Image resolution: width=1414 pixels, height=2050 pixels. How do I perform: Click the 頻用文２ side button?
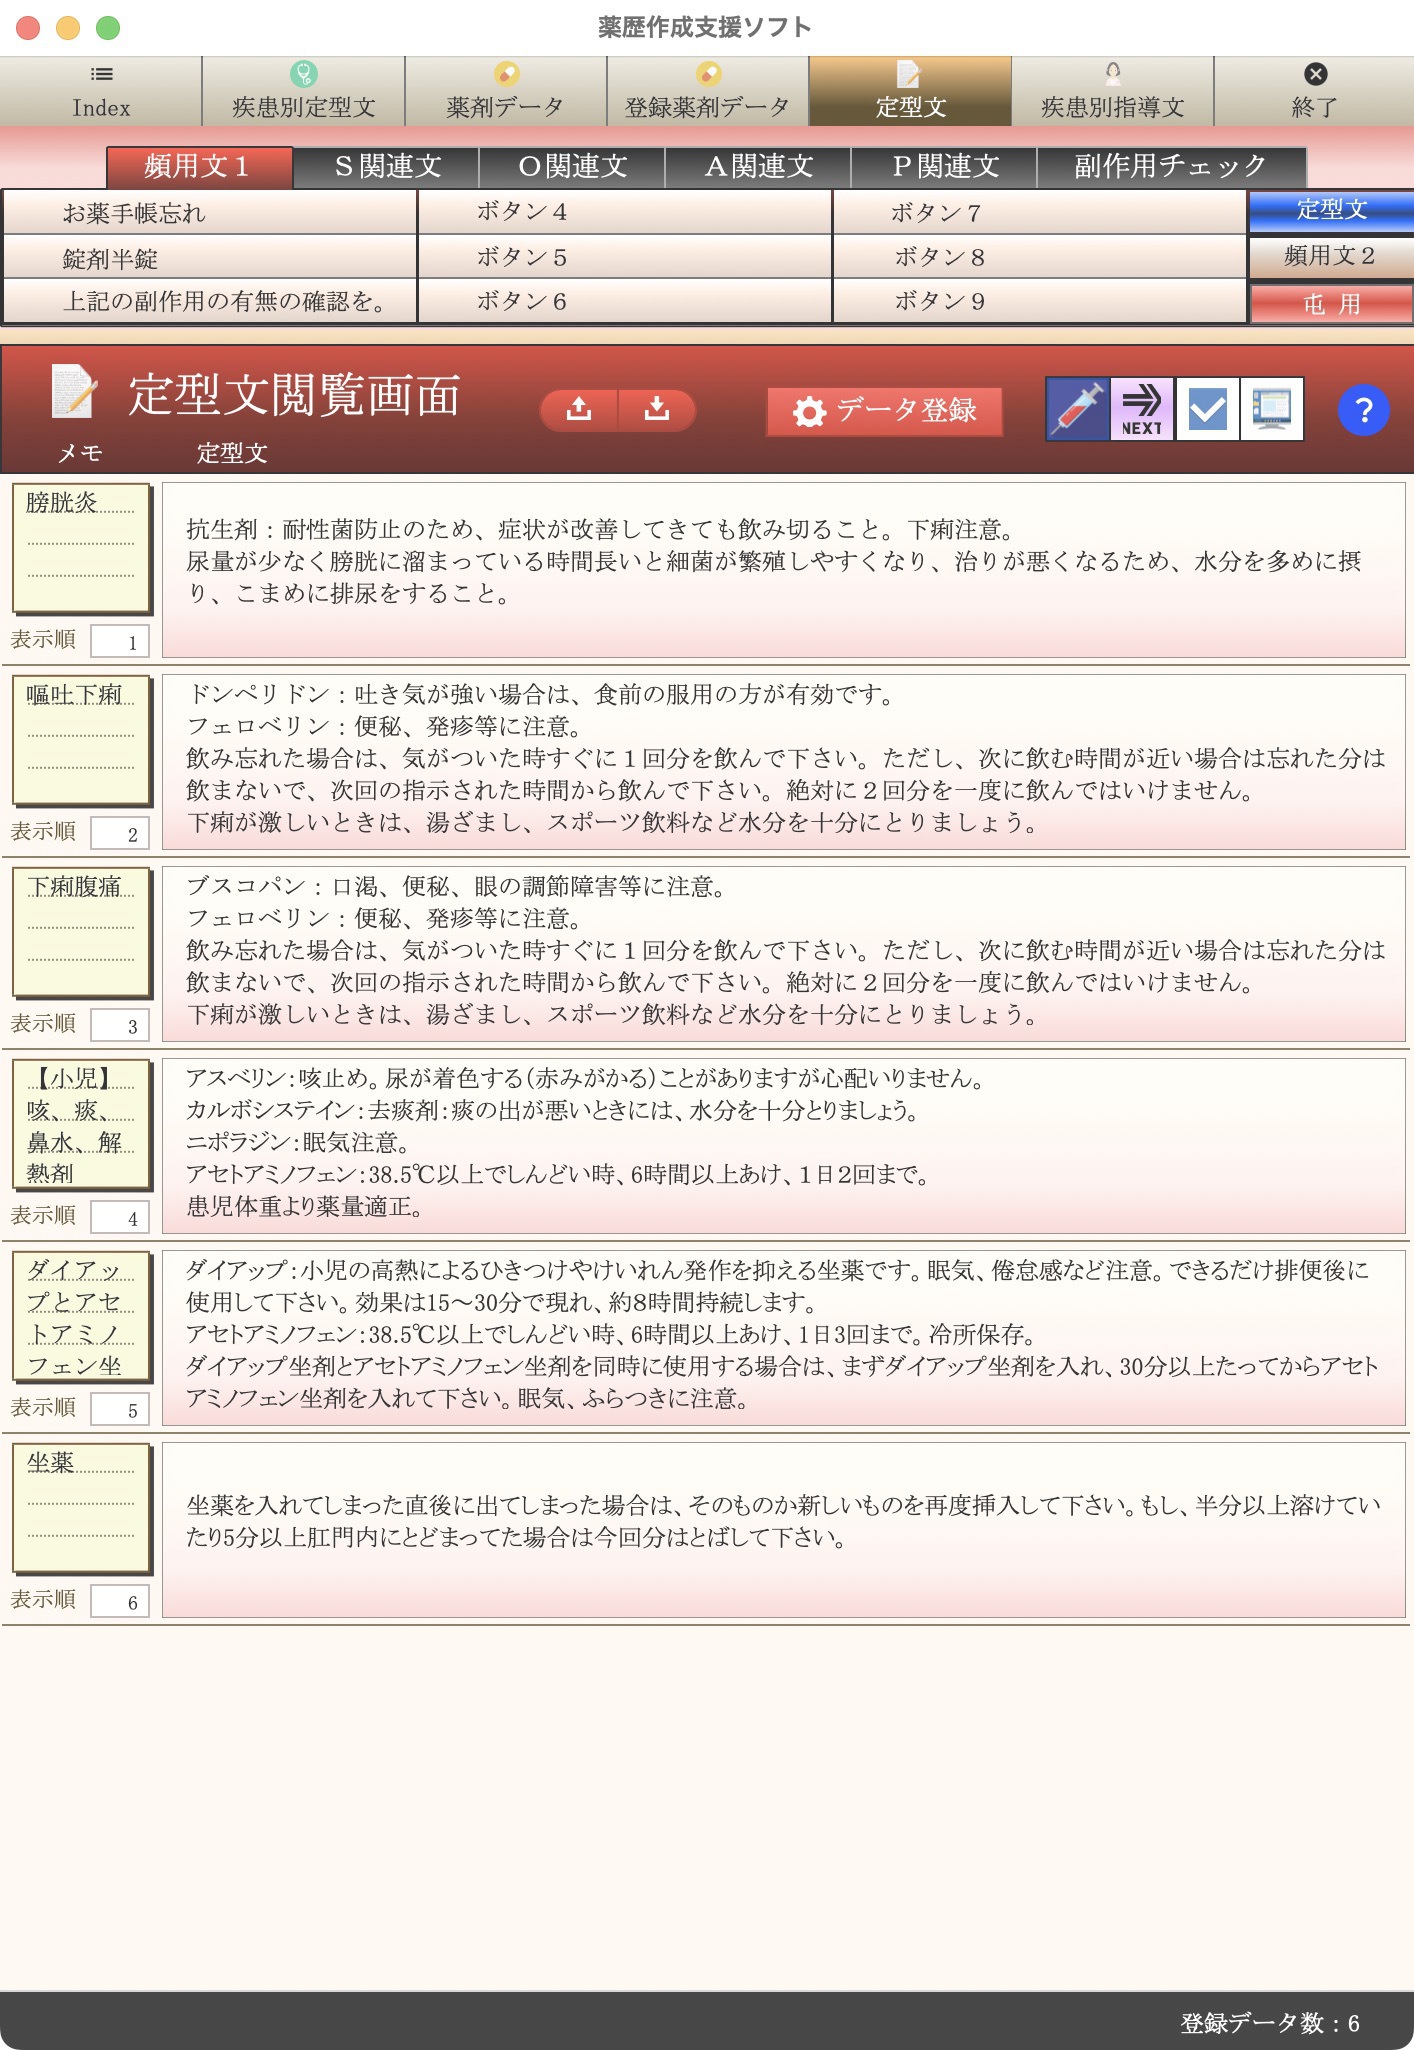point(1331,256)
